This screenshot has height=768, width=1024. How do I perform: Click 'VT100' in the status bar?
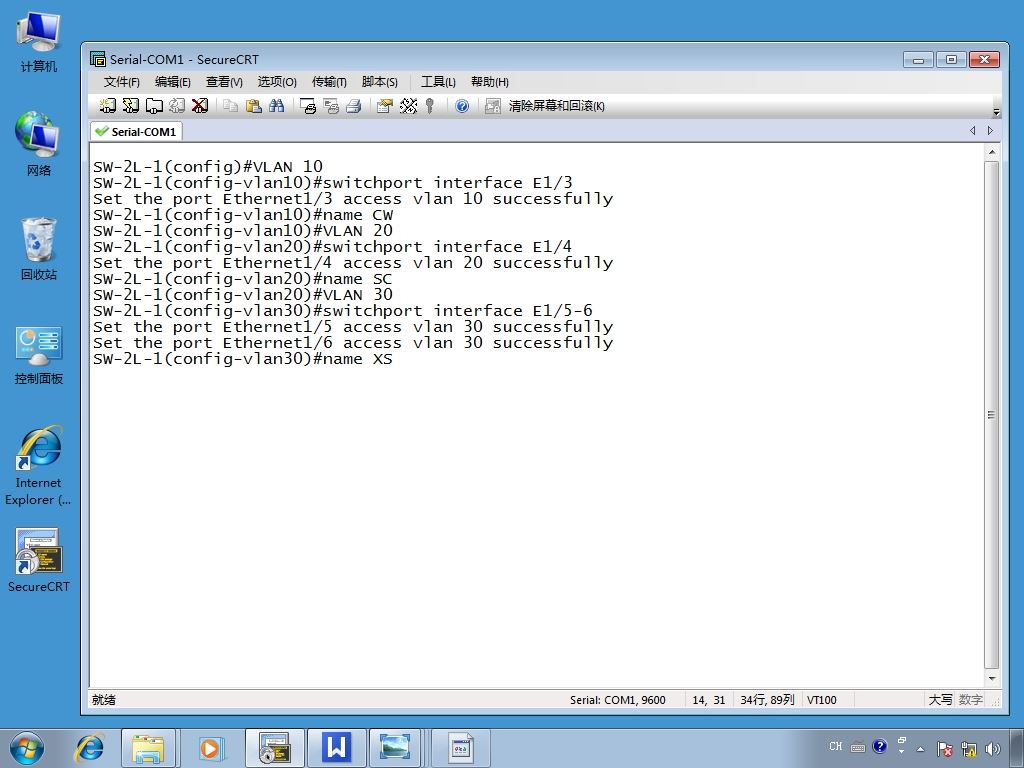tap(822, 699)
